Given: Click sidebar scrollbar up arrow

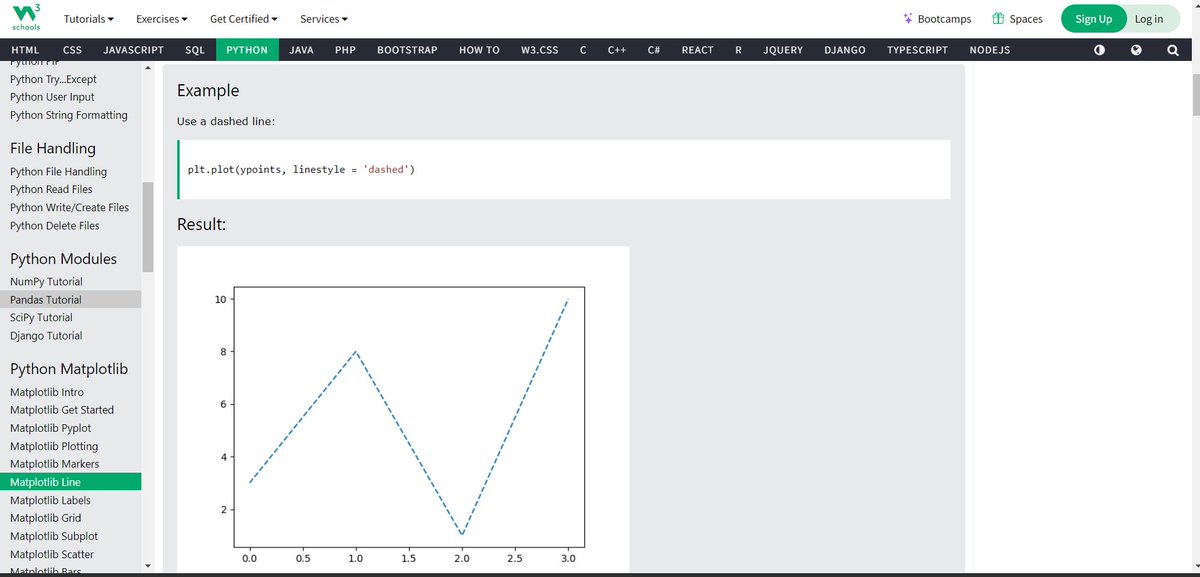Looking at the screenshot, I should point(148,69).
